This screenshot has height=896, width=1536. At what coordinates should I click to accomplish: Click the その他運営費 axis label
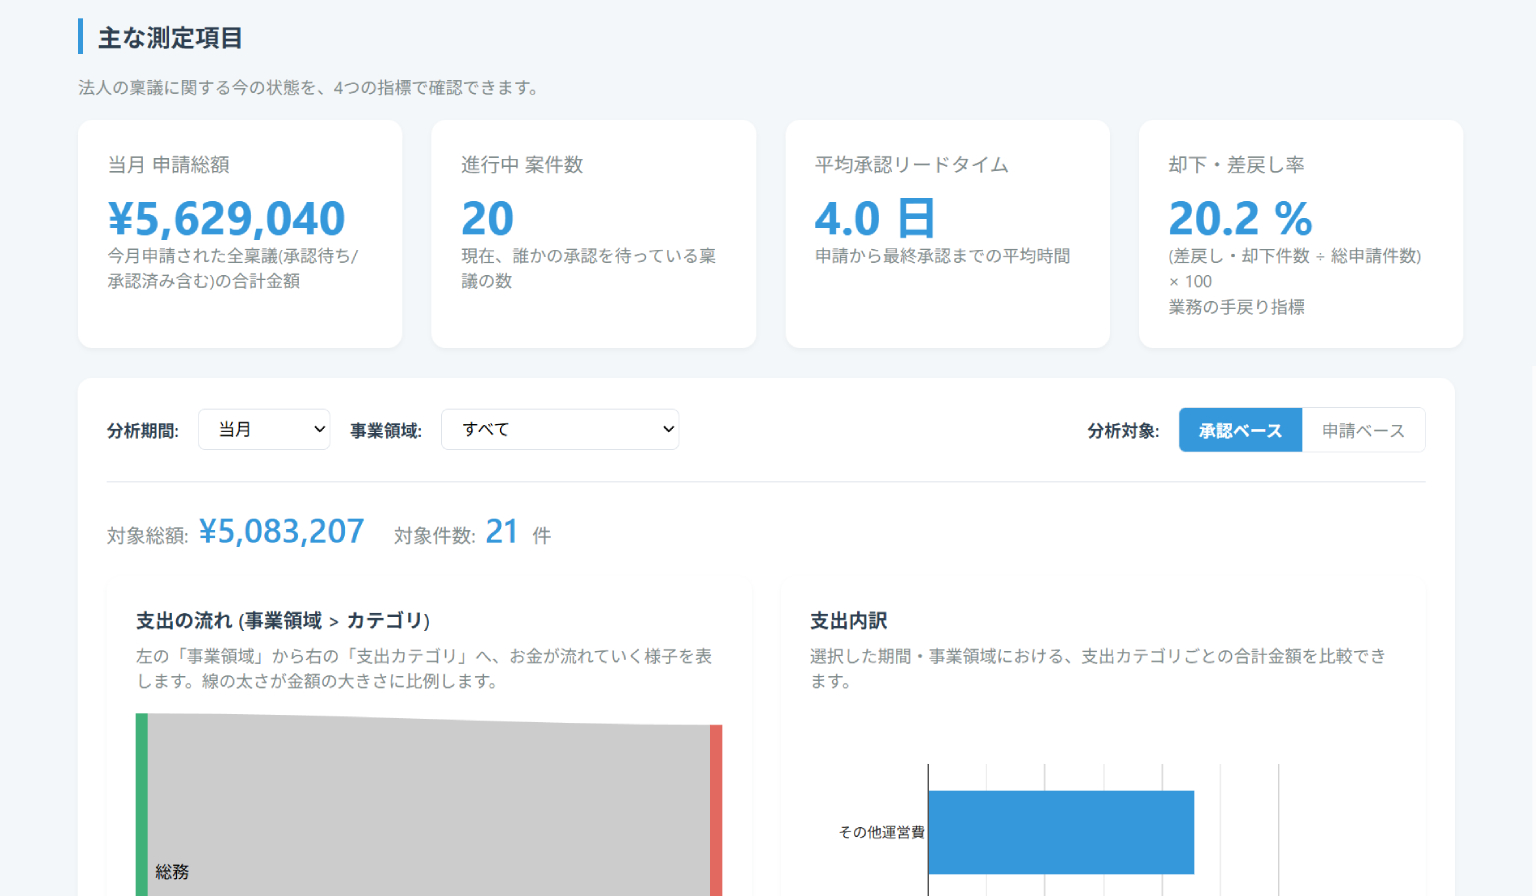[x=882, y=831]
